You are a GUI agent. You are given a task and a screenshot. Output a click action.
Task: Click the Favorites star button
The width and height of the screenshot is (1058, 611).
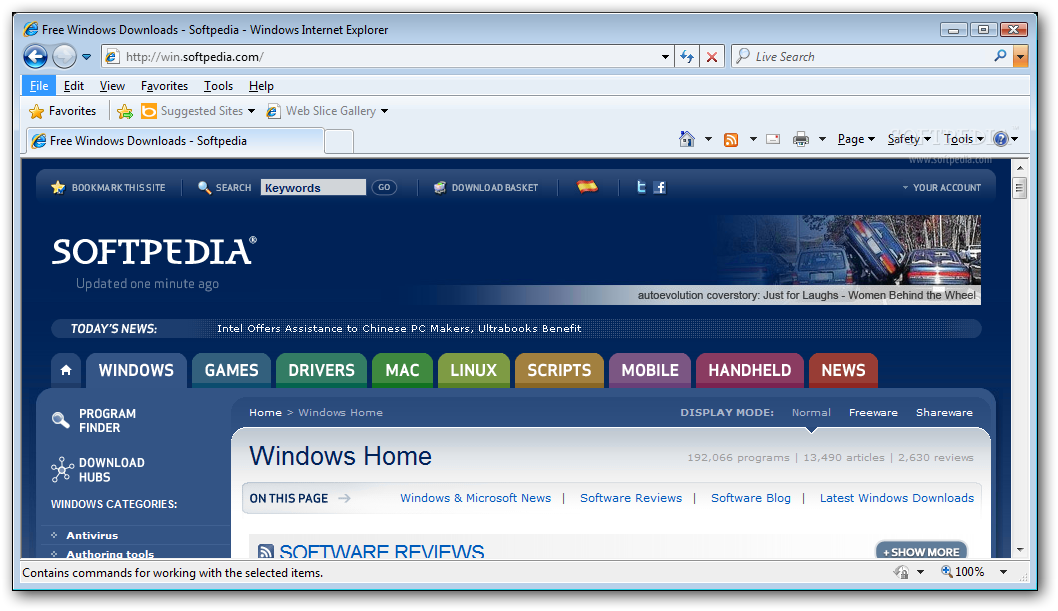63,111
